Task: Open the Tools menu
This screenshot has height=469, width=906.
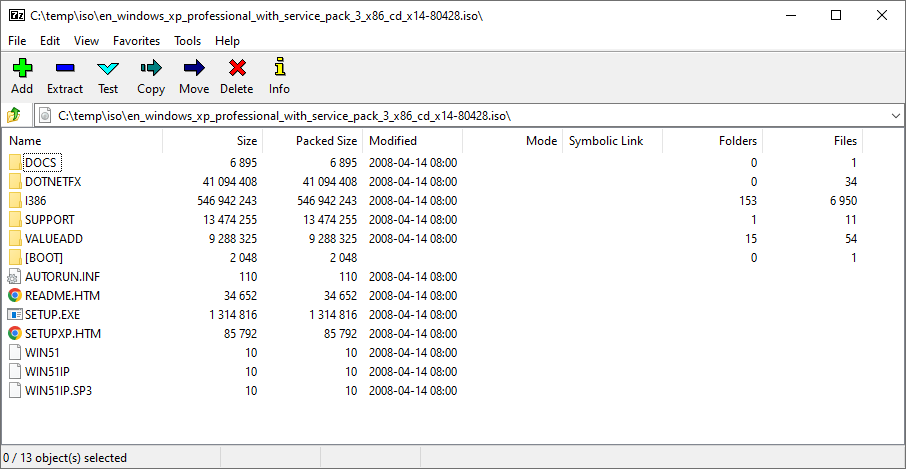Action: [x=188, y=41]
